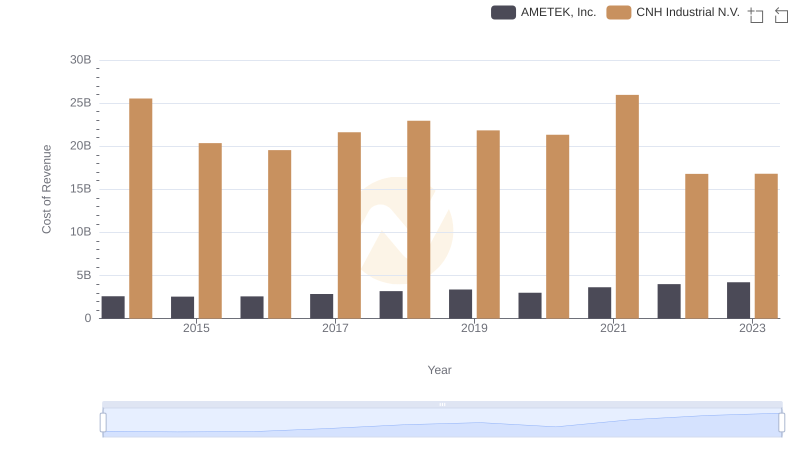This screenshot has height=461, width=800.
Task: Click the AMETEK bar for 2017
Action: (321, 306)
